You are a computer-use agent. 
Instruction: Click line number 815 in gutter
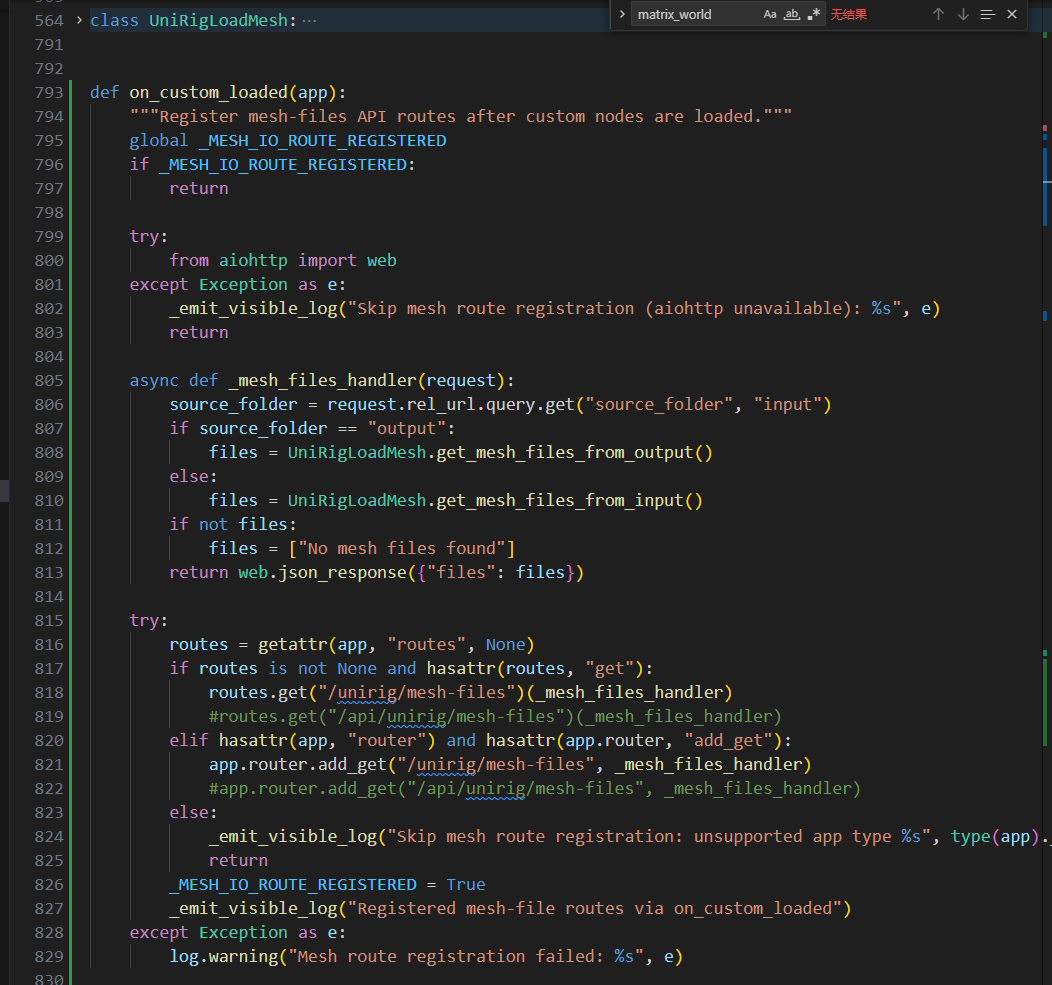[48, 620]
